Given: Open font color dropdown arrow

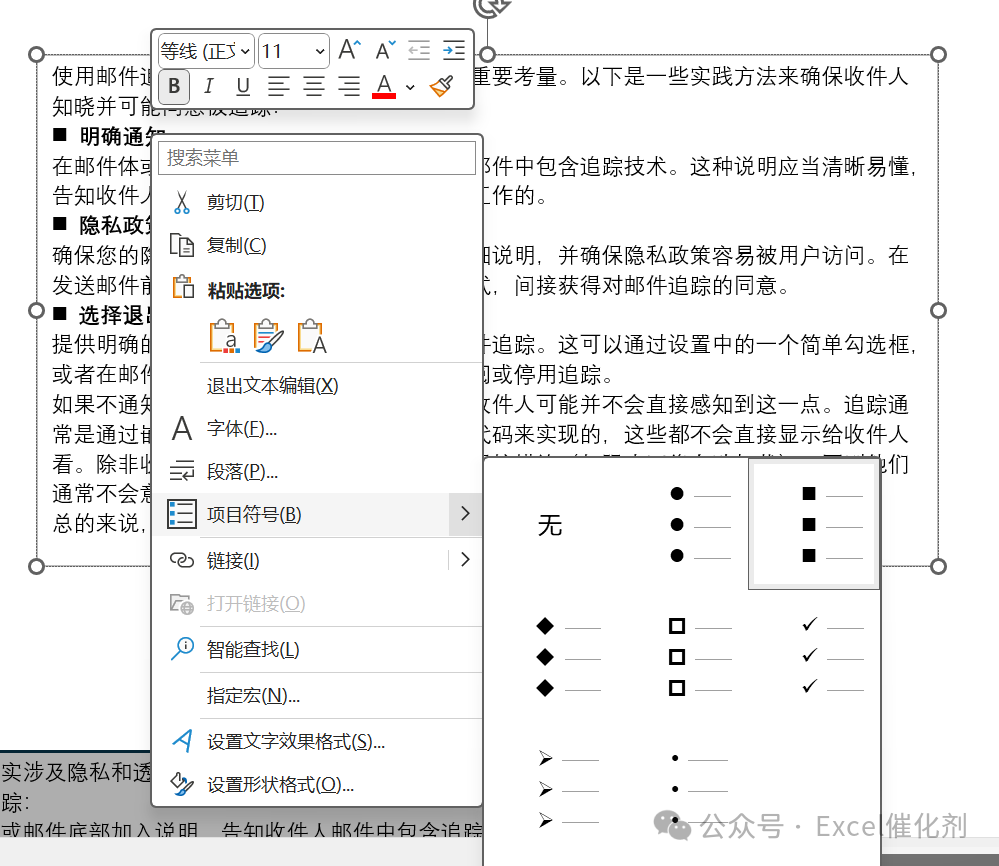Looking at the screenshot, I should click(410, 87).
